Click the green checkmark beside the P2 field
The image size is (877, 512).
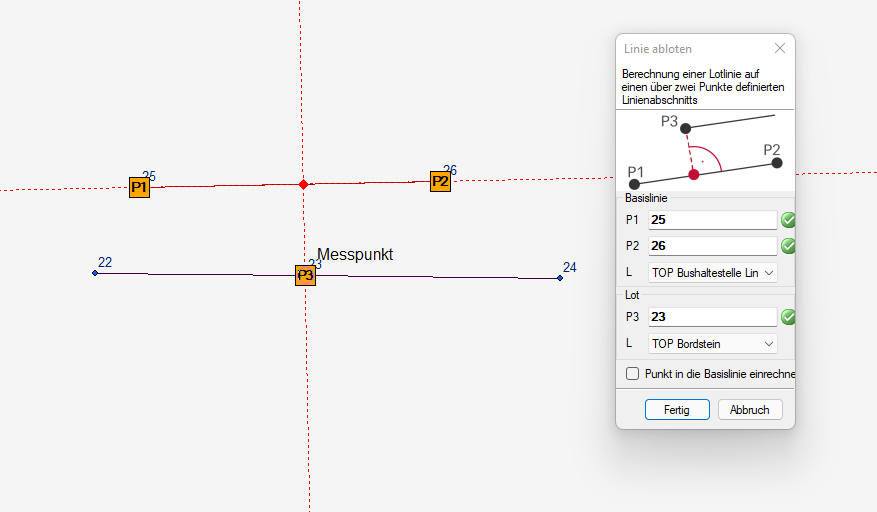(788, 246)
